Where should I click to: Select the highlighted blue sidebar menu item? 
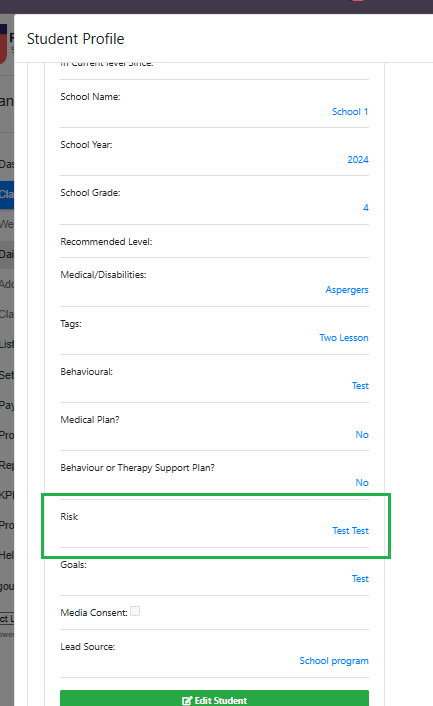click(x=7, y=195)
